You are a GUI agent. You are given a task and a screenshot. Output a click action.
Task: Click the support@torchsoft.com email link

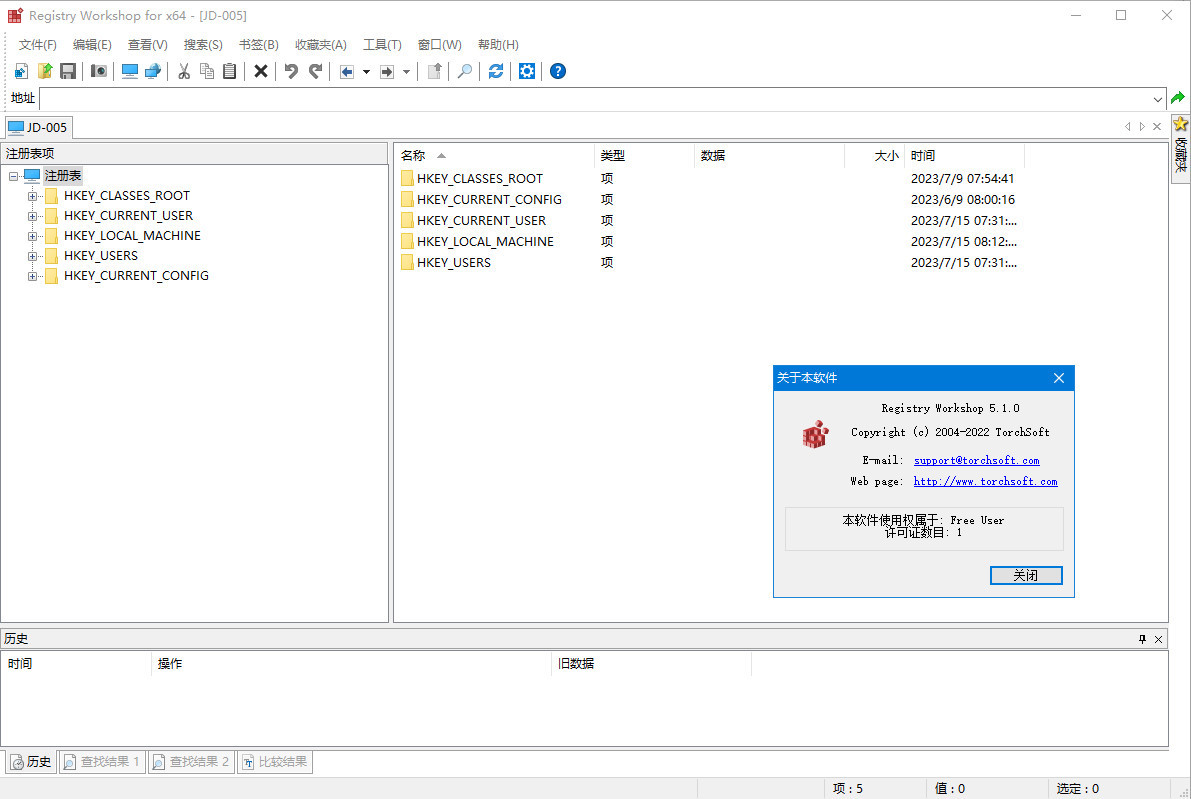click(976, 460)
